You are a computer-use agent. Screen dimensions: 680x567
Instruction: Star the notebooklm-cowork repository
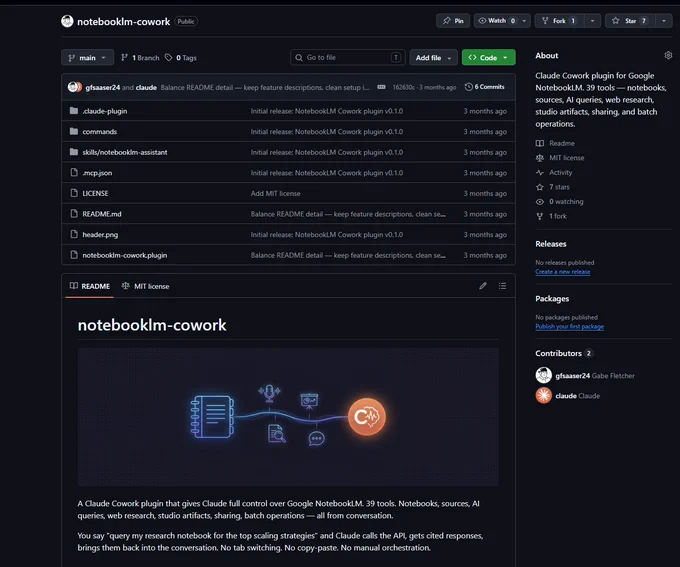(x=630, y=21)
